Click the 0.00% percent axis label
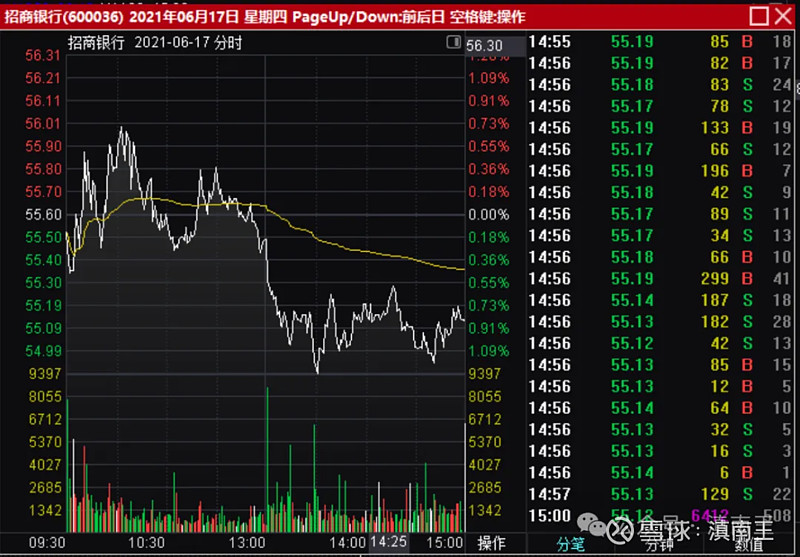Screen dimensions: 800x557 [489, 215]
